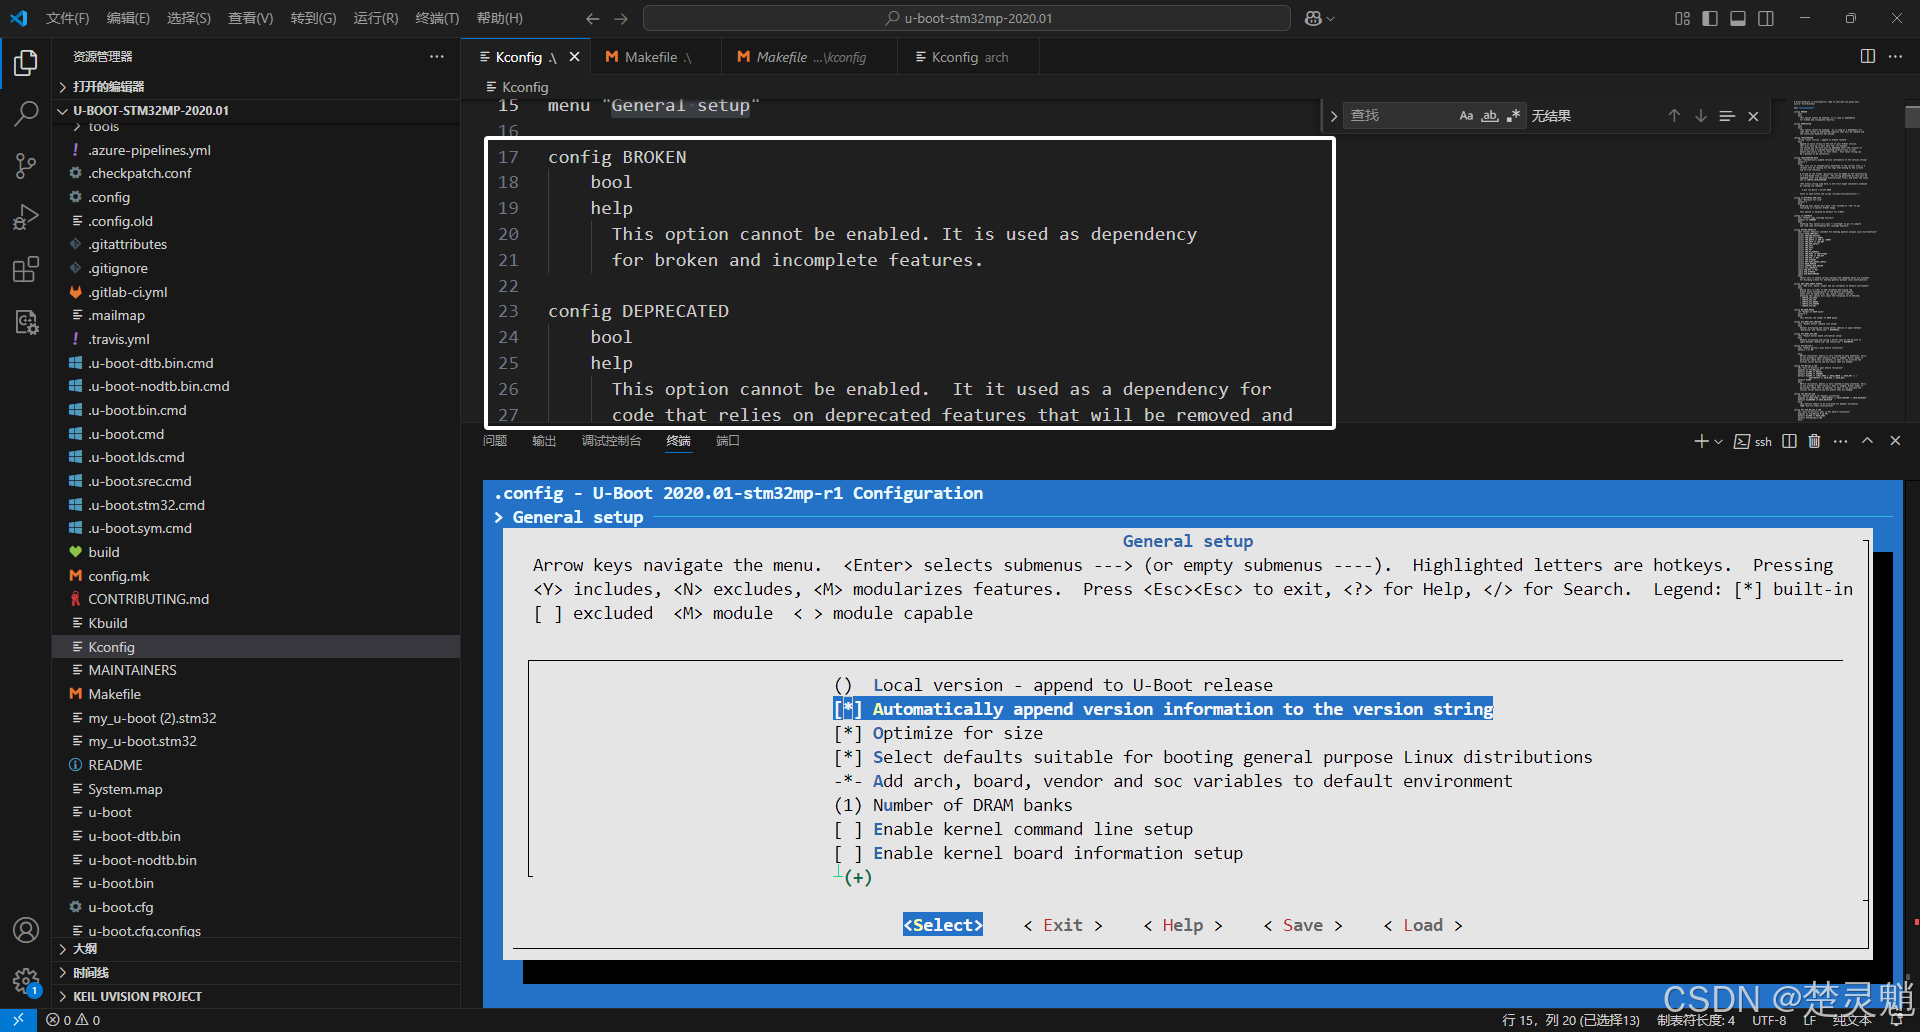Open Customize Layout icon
This screenshot has height=1032, width=1920.
tap(1682, 18)
